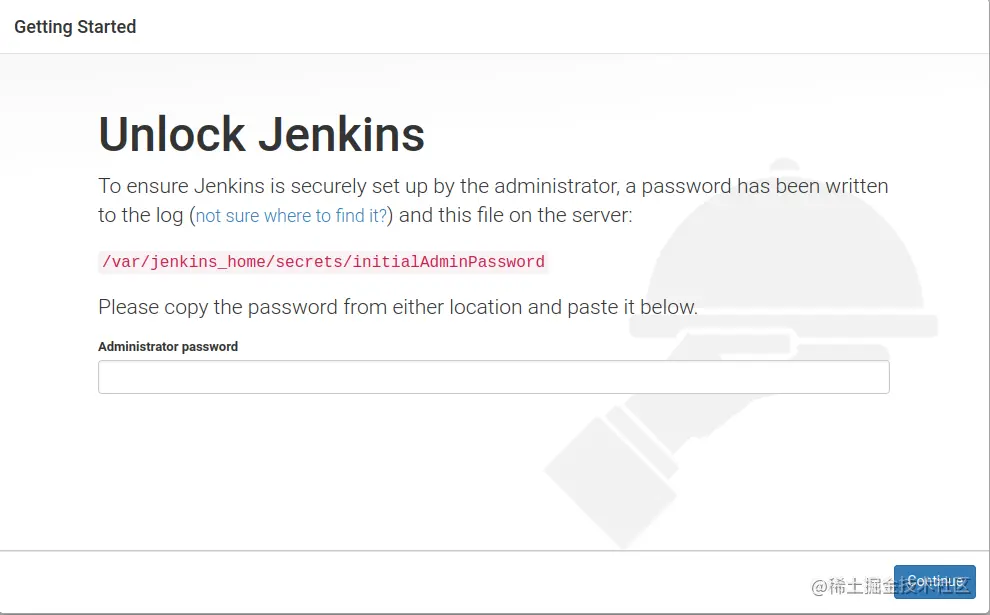Click the Getting Started header title

point(75,27)
